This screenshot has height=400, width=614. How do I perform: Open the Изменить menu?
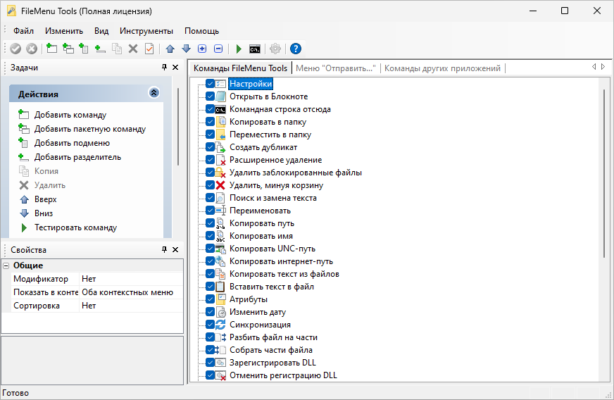click(x=64, y=31)
